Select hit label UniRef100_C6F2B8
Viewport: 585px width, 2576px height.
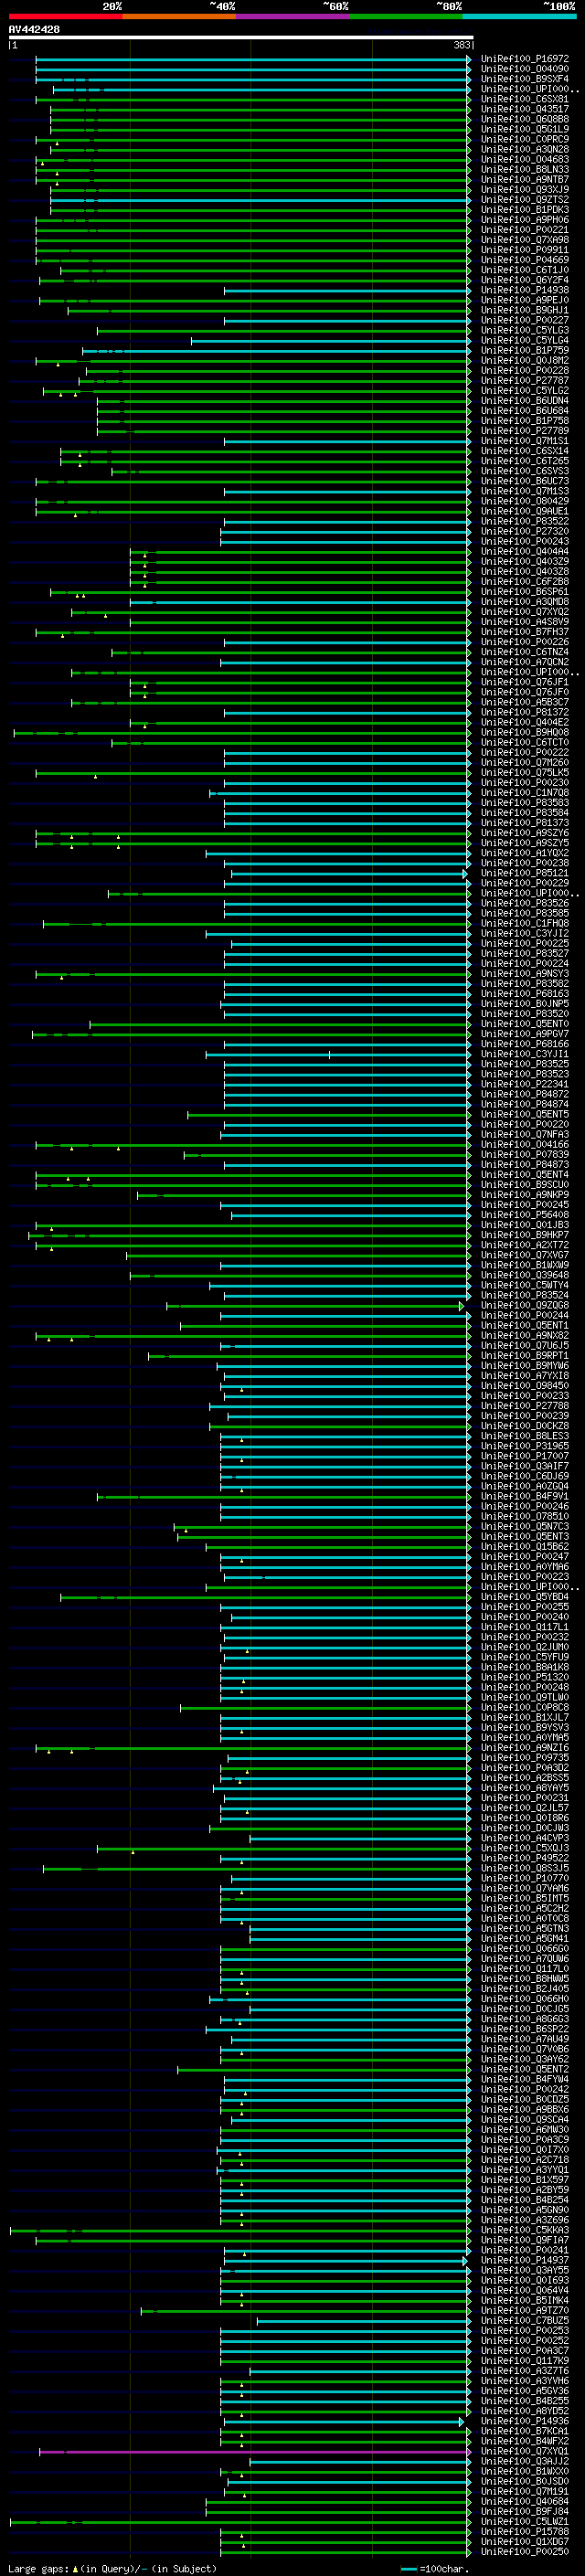[x=524, y=581]
